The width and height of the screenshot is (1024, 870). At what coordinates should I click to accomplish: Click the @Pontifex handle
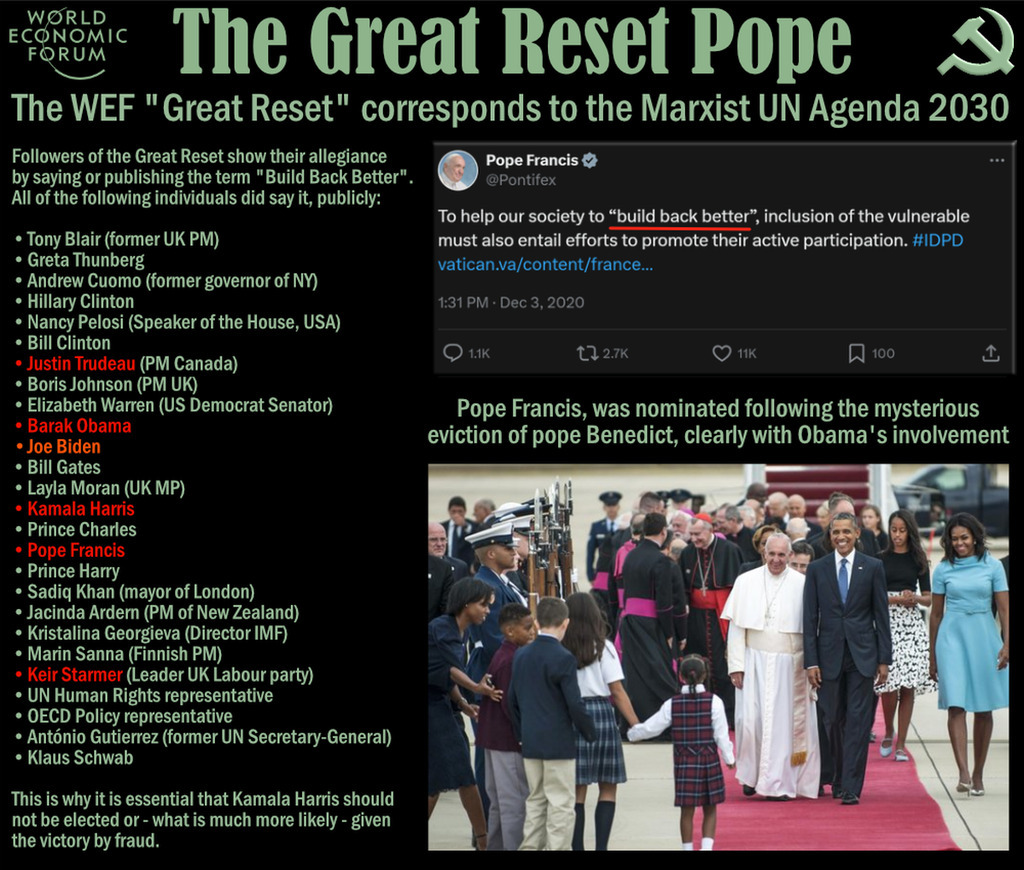520,180
